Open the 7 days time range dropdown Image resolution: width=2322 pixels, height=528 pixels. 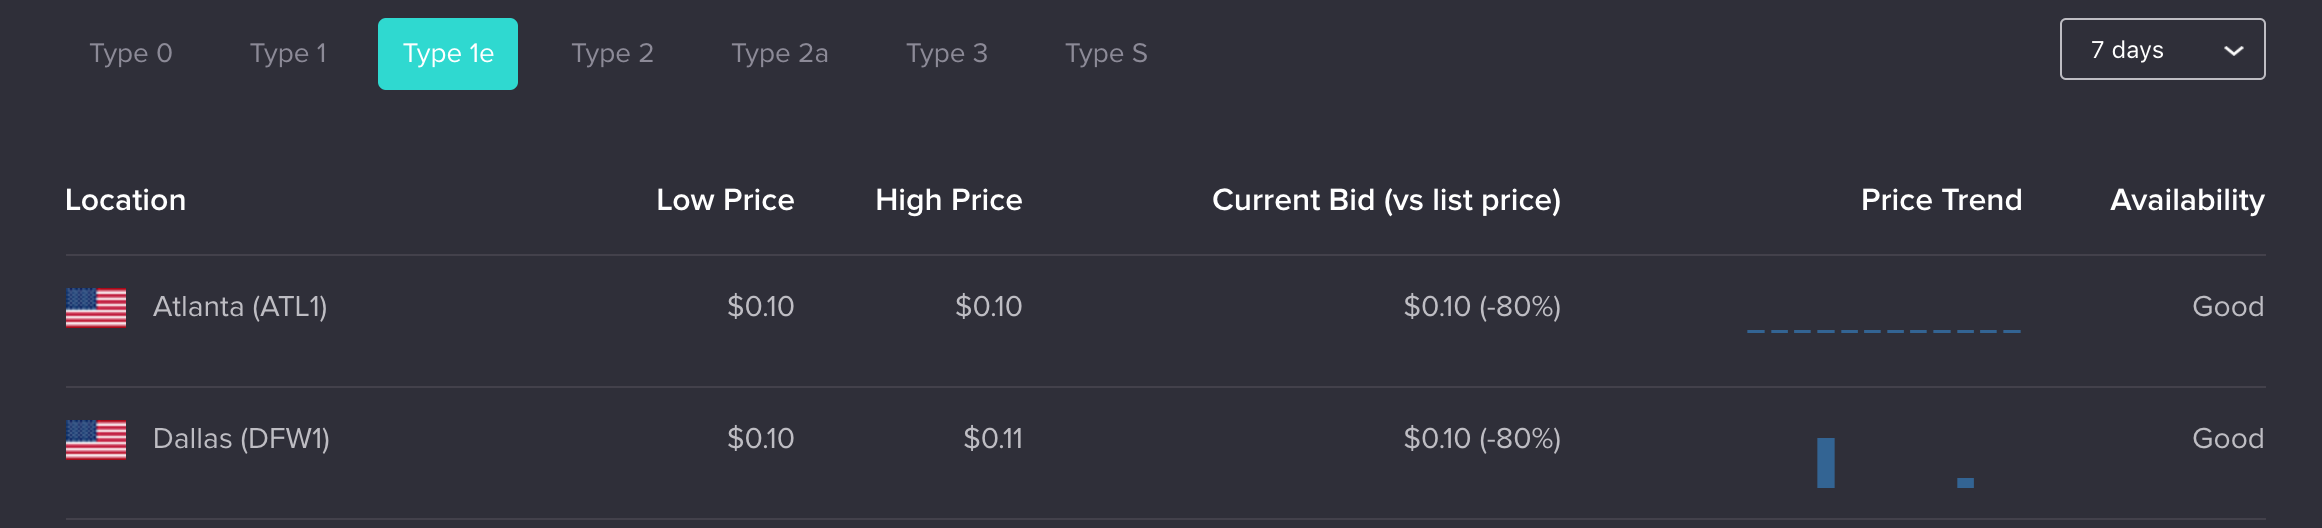pos(2162,49)
